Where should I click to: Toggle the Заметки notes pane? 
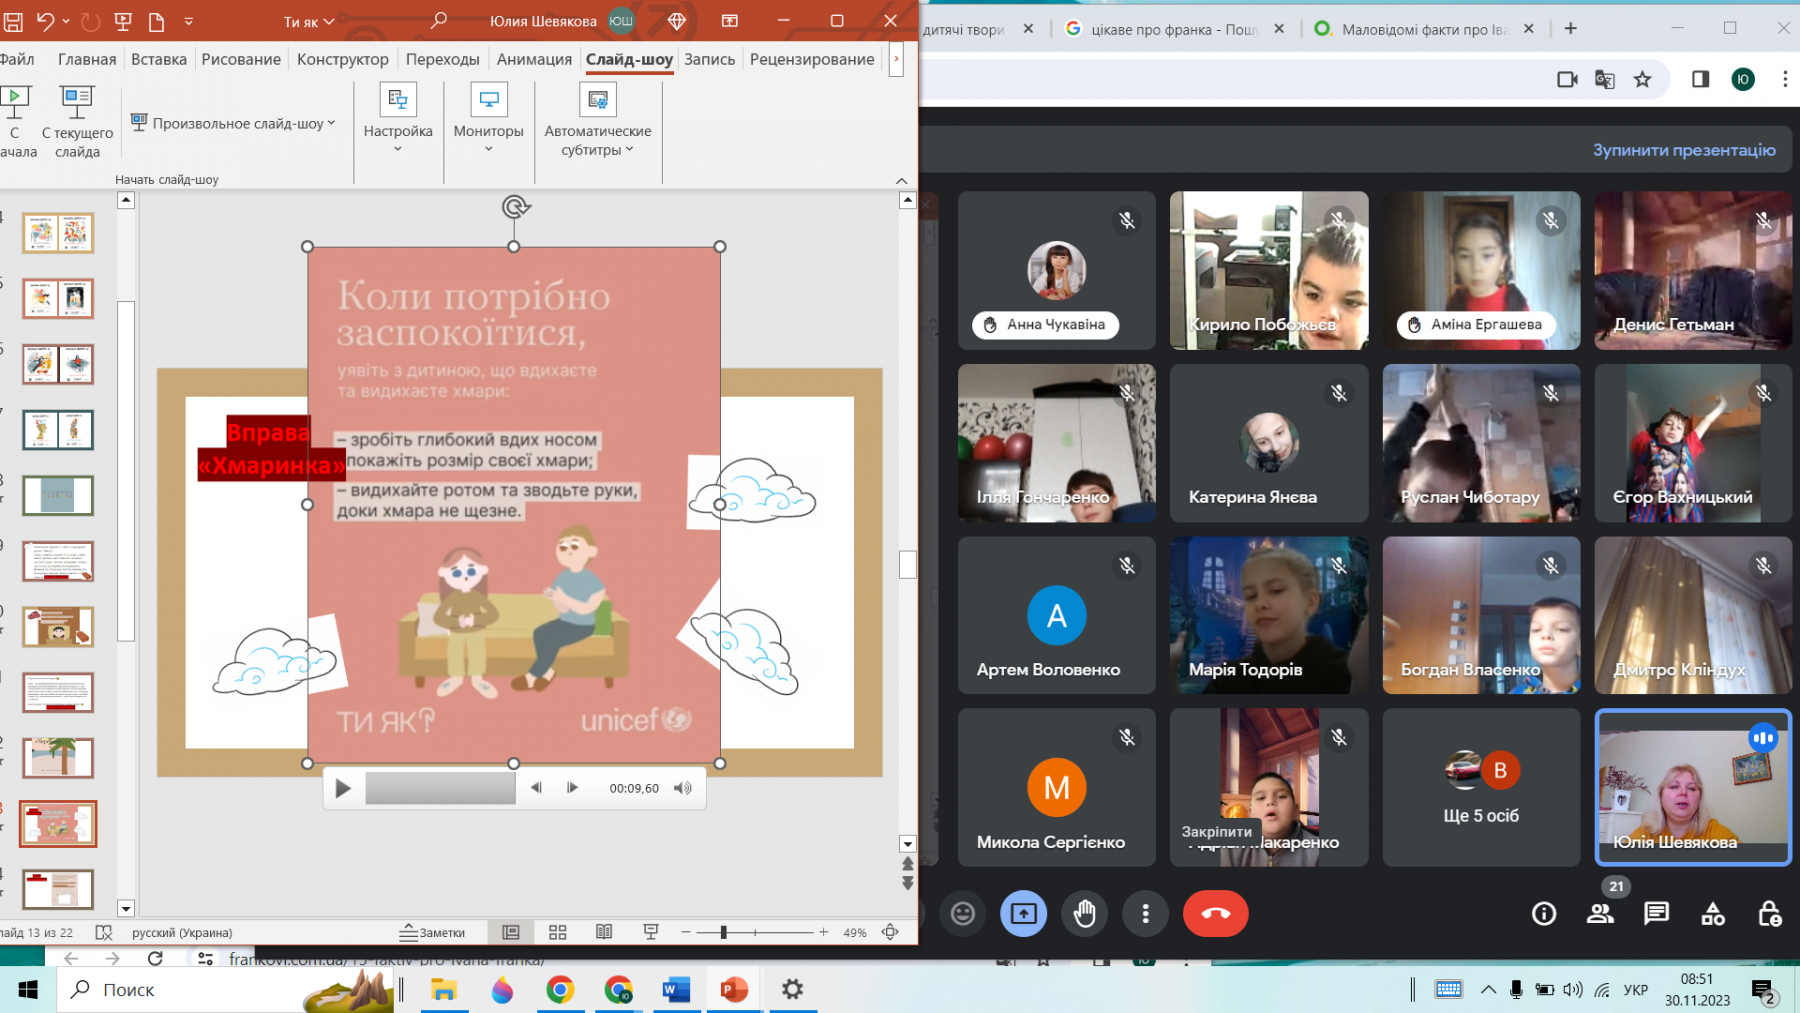click(433, 932)
